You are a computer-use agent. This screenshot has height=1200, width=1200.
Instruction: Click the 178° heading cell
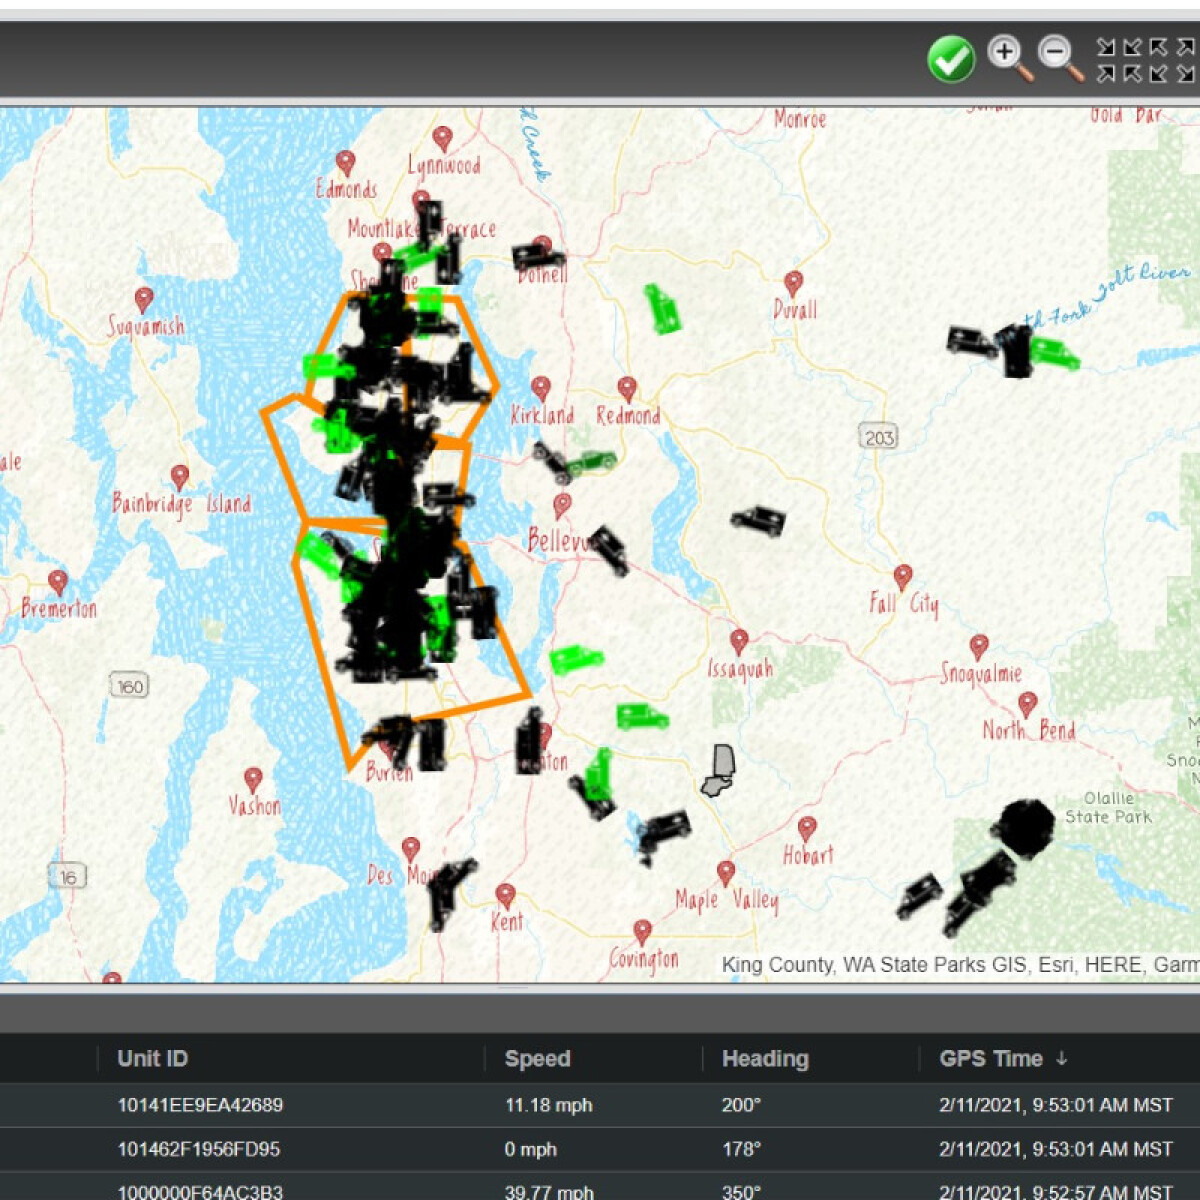click(x=741, y=1149)
